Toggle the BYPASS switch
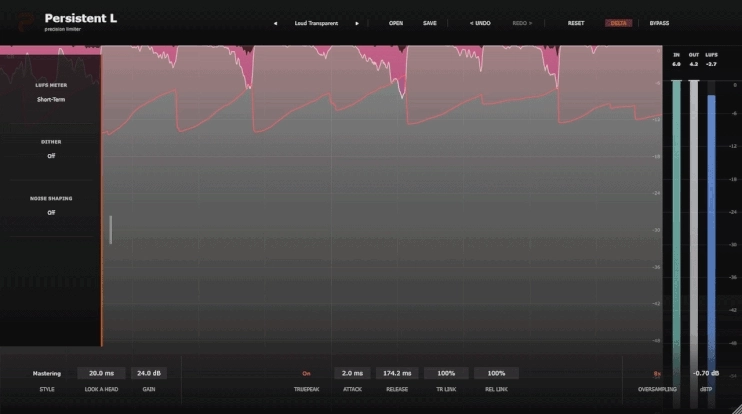 click(x=659, y=23)
